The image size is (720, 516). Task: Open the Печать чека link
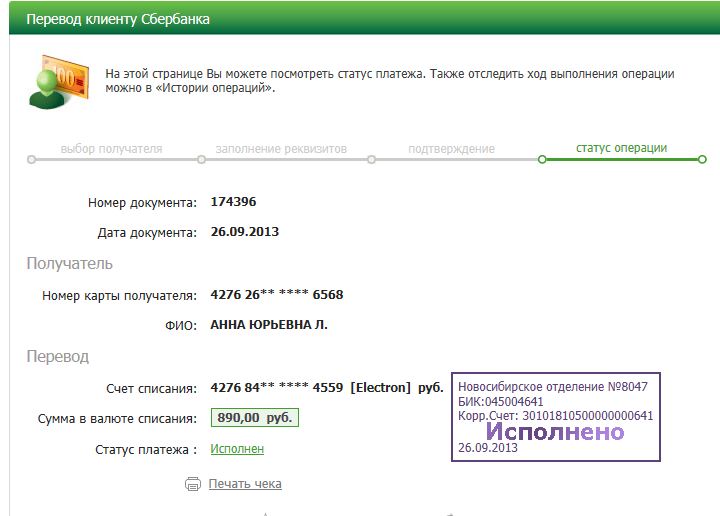245,484
